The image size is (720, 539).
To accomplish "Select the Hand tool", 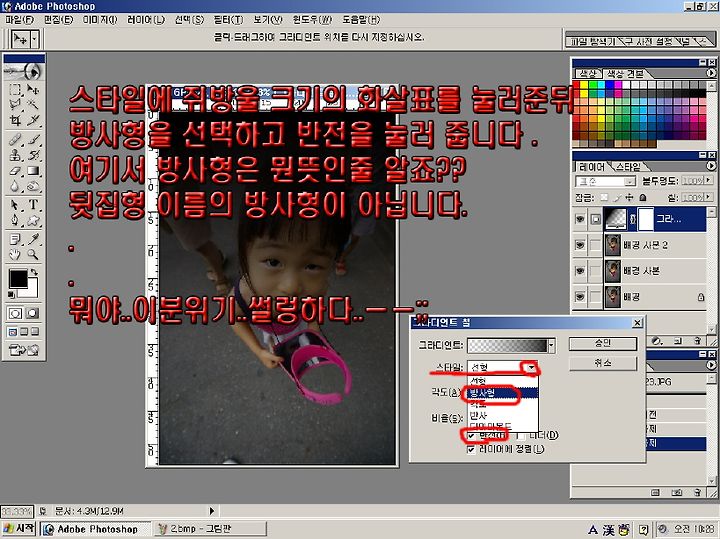I will (15, 254).
